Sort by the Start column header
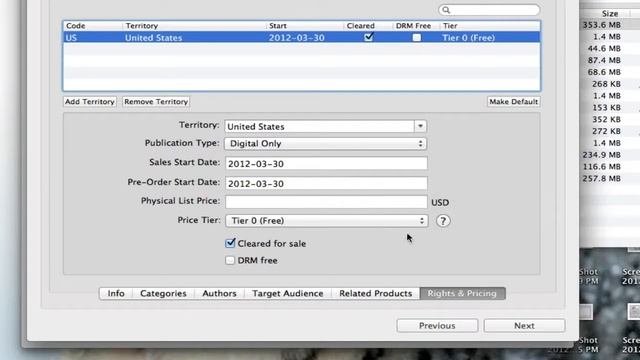The image size is (640, 360). click(x=305, y=26)
